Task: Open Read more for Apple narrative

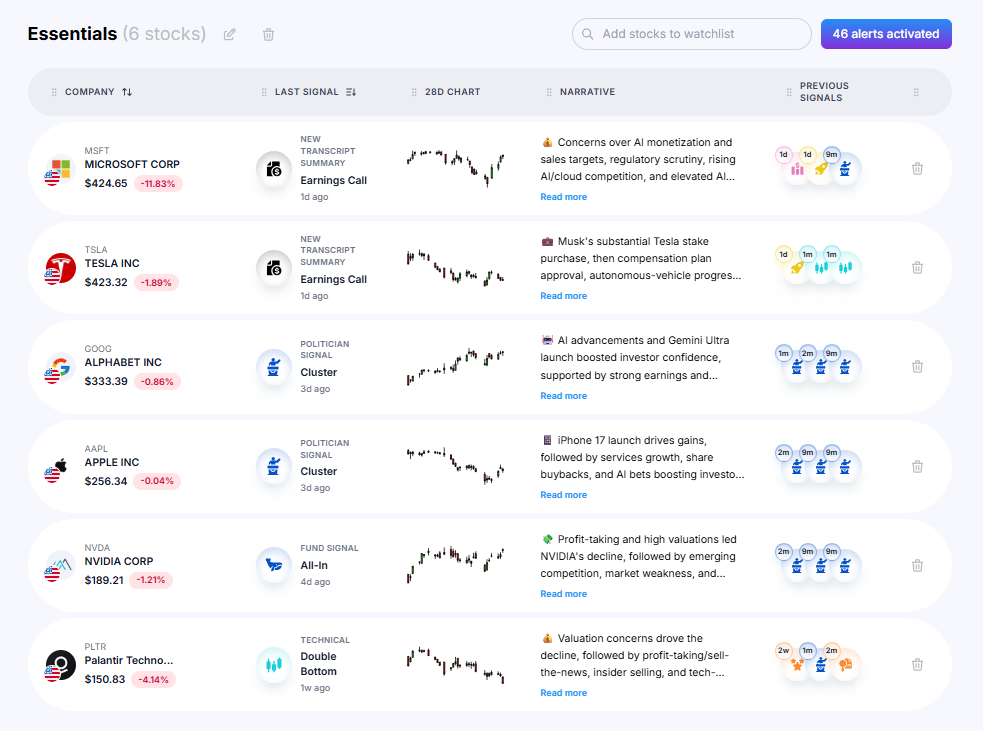Action: [x=563, y=495]
